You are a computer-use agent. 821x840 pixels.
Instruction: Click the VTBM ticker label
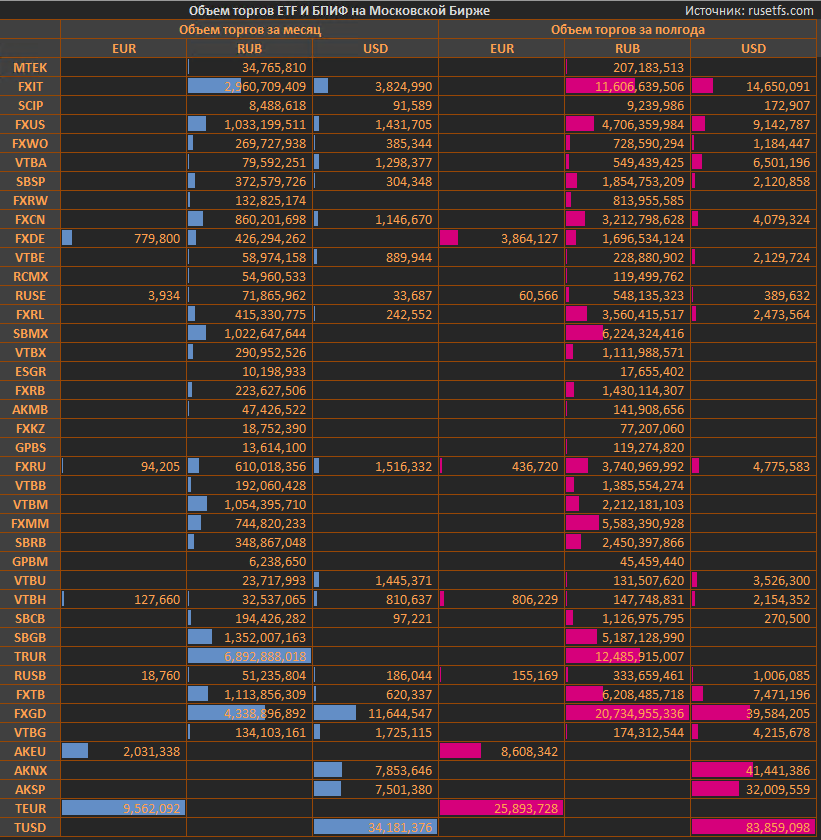click(x=30, y=505)
